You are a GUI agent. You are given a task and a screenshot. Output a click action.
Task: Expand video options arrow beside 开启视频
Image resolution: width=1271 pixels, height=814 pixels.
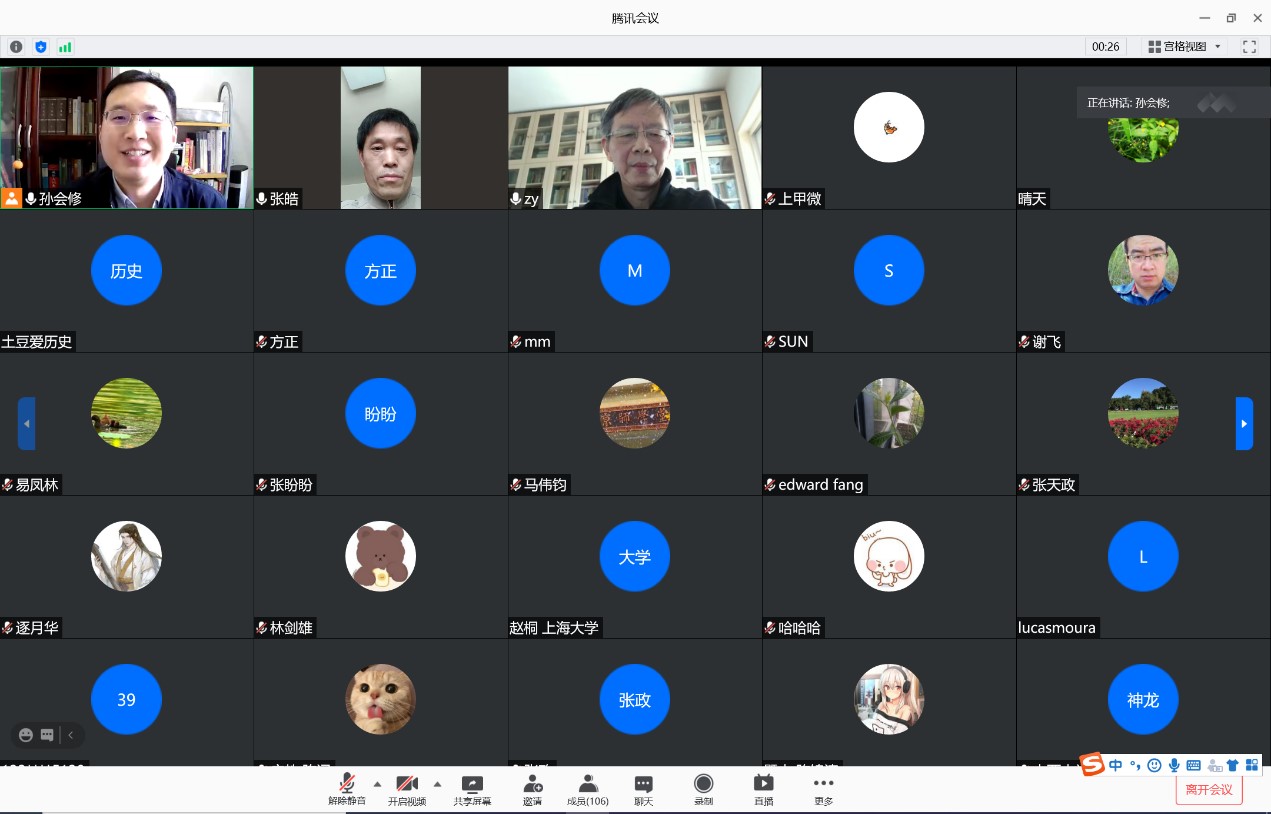pyautogui.click(x=437, y=784)
